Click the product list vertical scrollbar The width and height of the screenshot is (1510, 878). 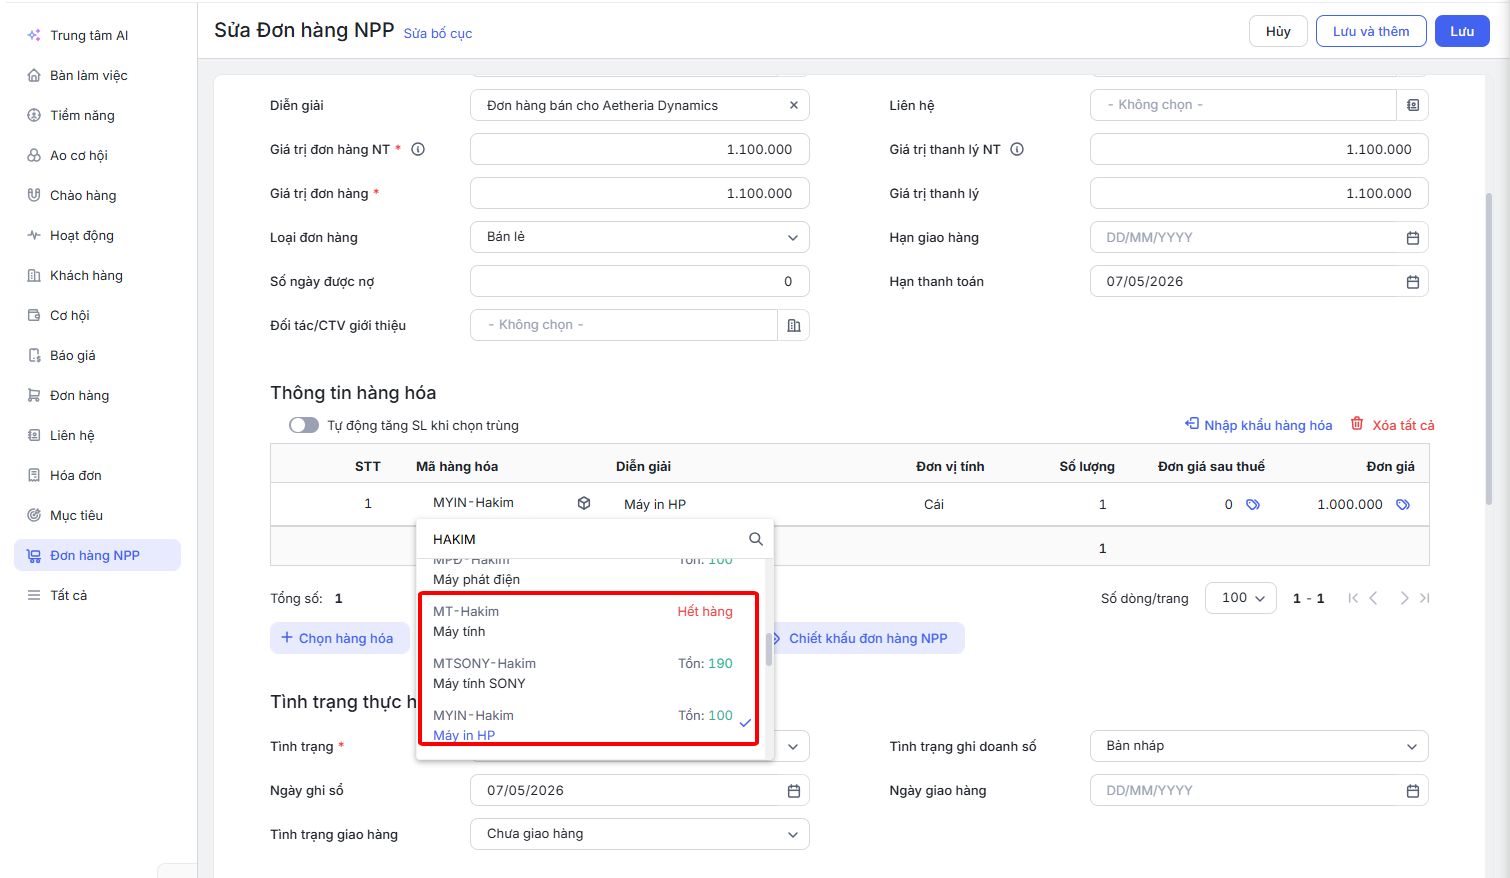(x=769, y=649)
